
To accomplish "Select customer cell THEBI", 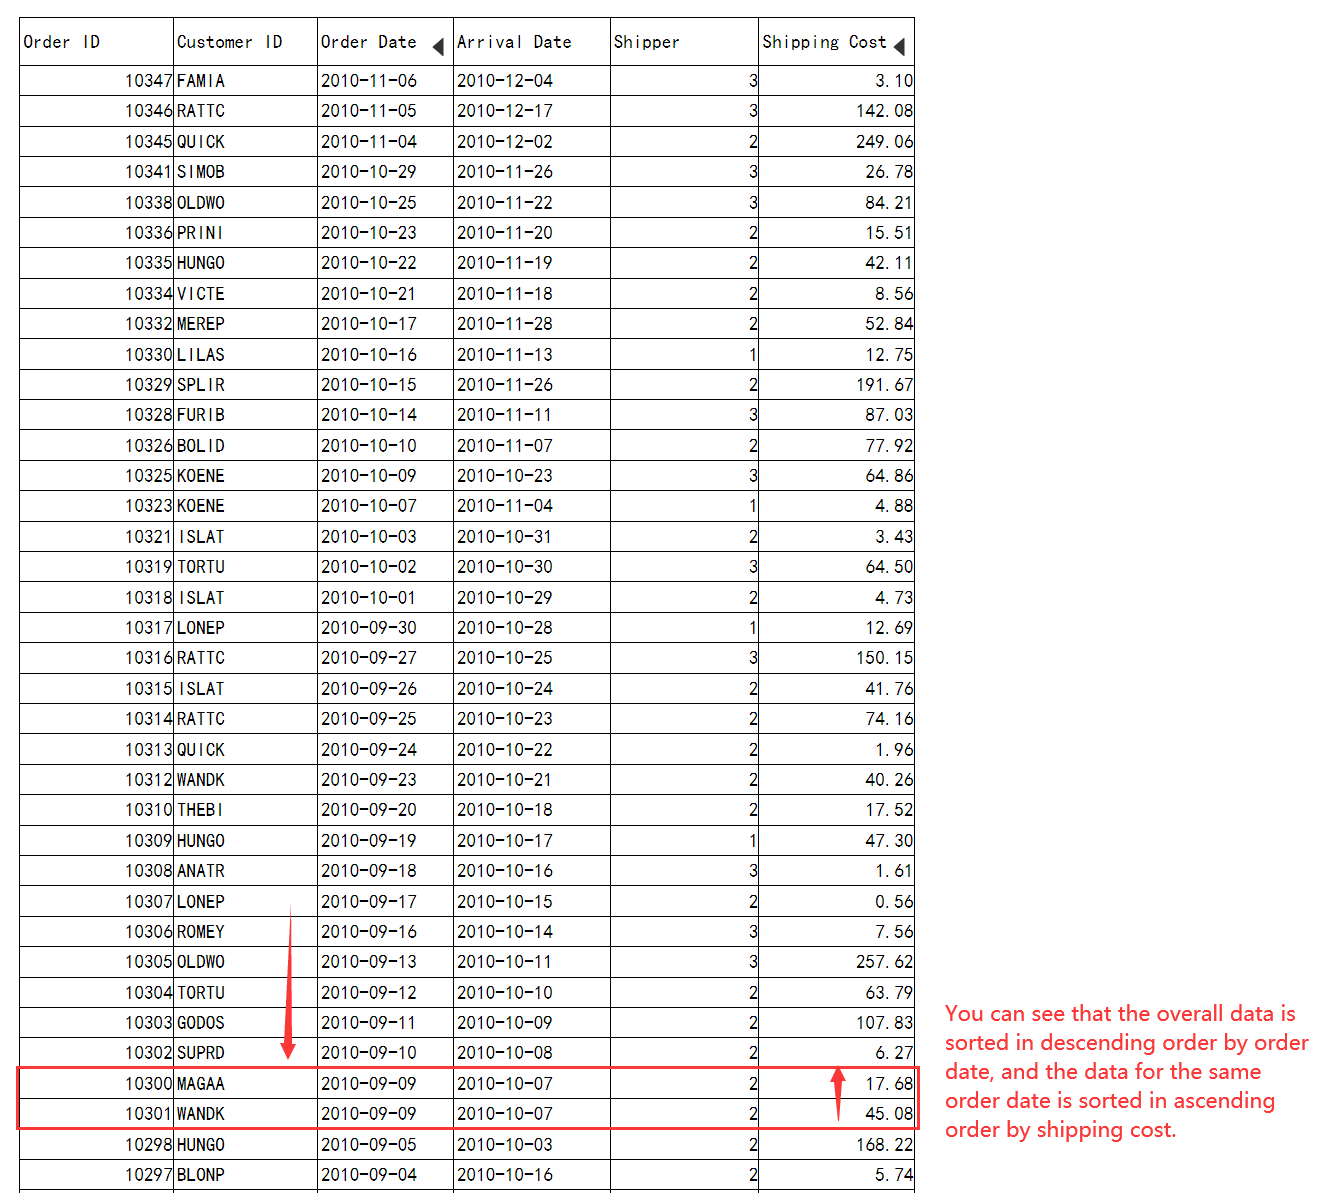I will (x=246, y=810).
